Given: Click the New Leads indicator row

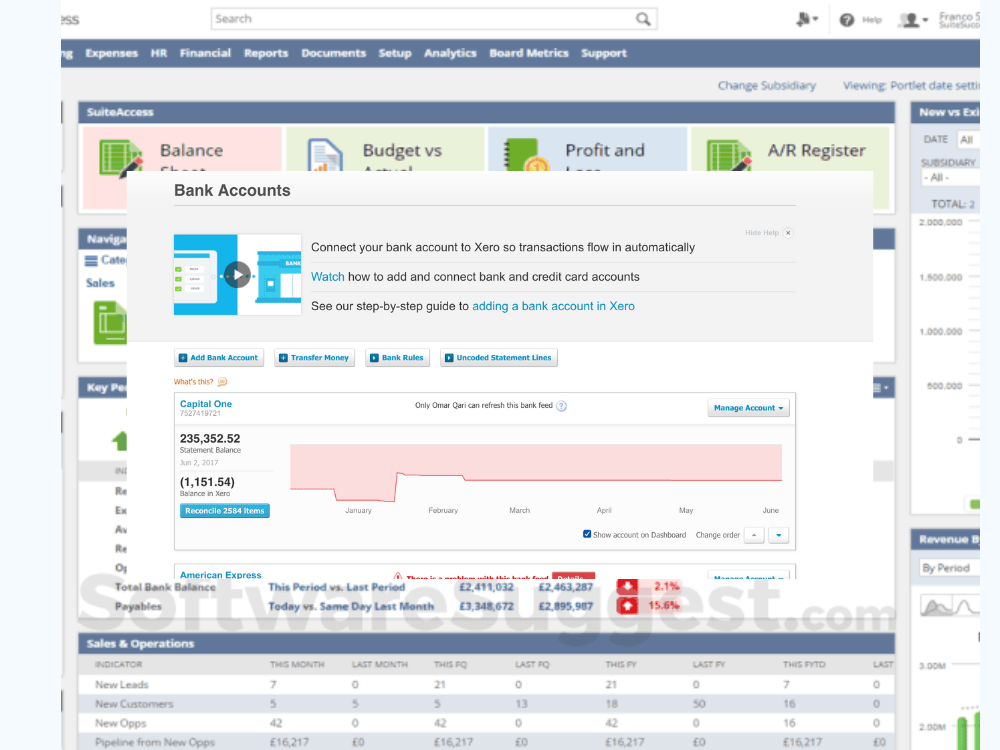Looking at the screenshot, I should (486, 684).
